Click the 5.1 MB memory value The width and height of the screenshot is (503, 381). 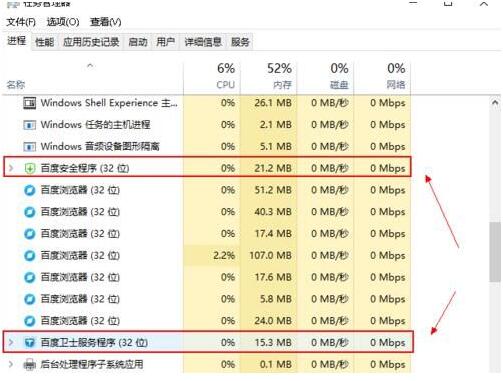coord(276,147)
